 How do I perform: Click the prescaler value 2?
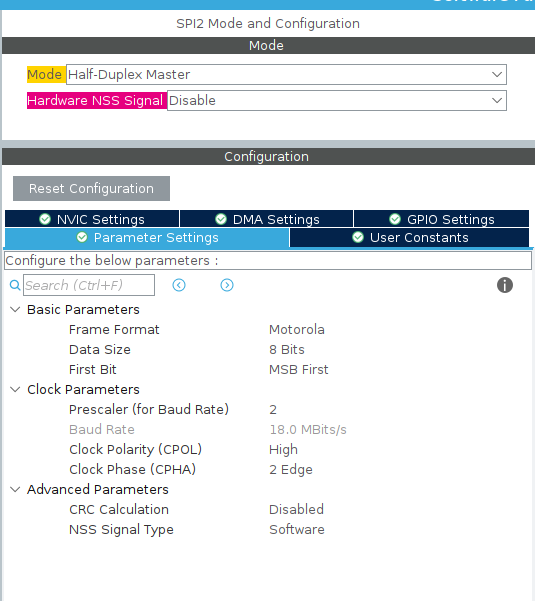[x=273, y=410]
